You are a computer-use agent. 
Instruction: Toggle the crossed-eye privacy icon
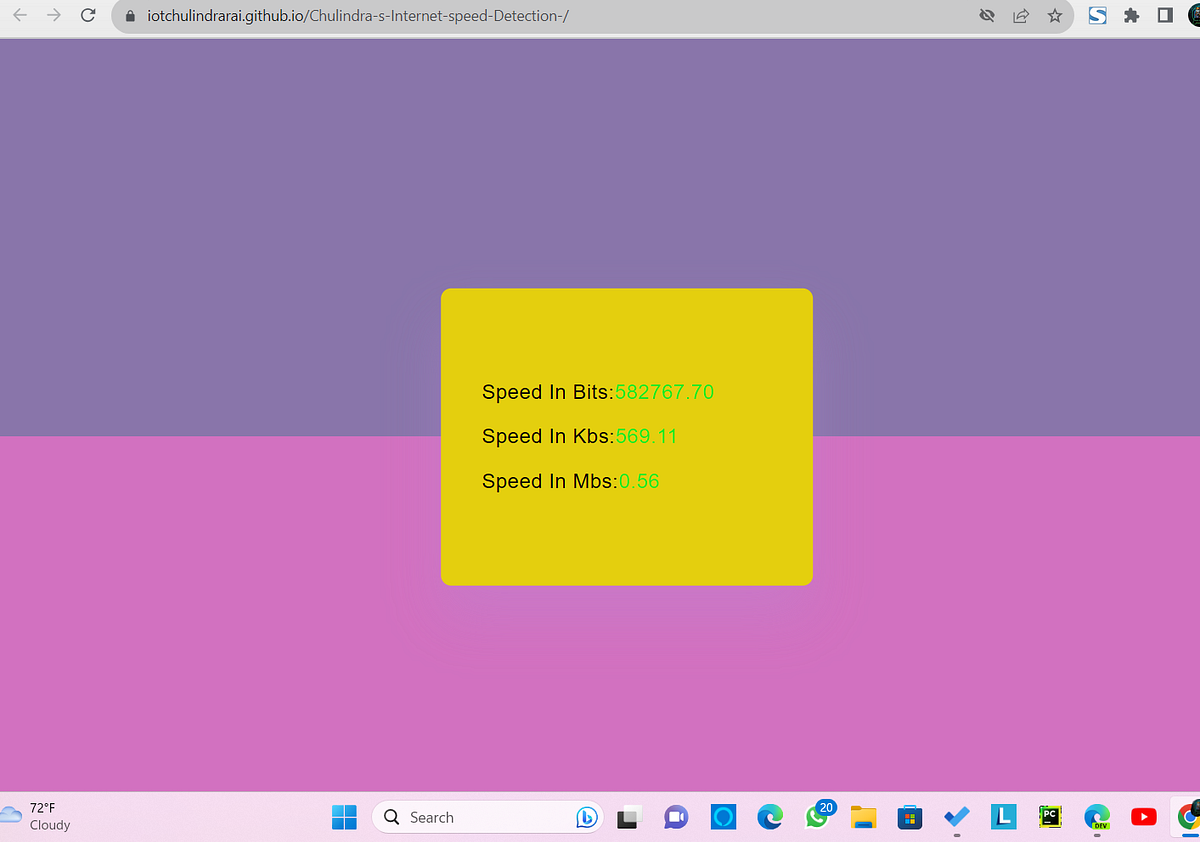click(987, 16)
